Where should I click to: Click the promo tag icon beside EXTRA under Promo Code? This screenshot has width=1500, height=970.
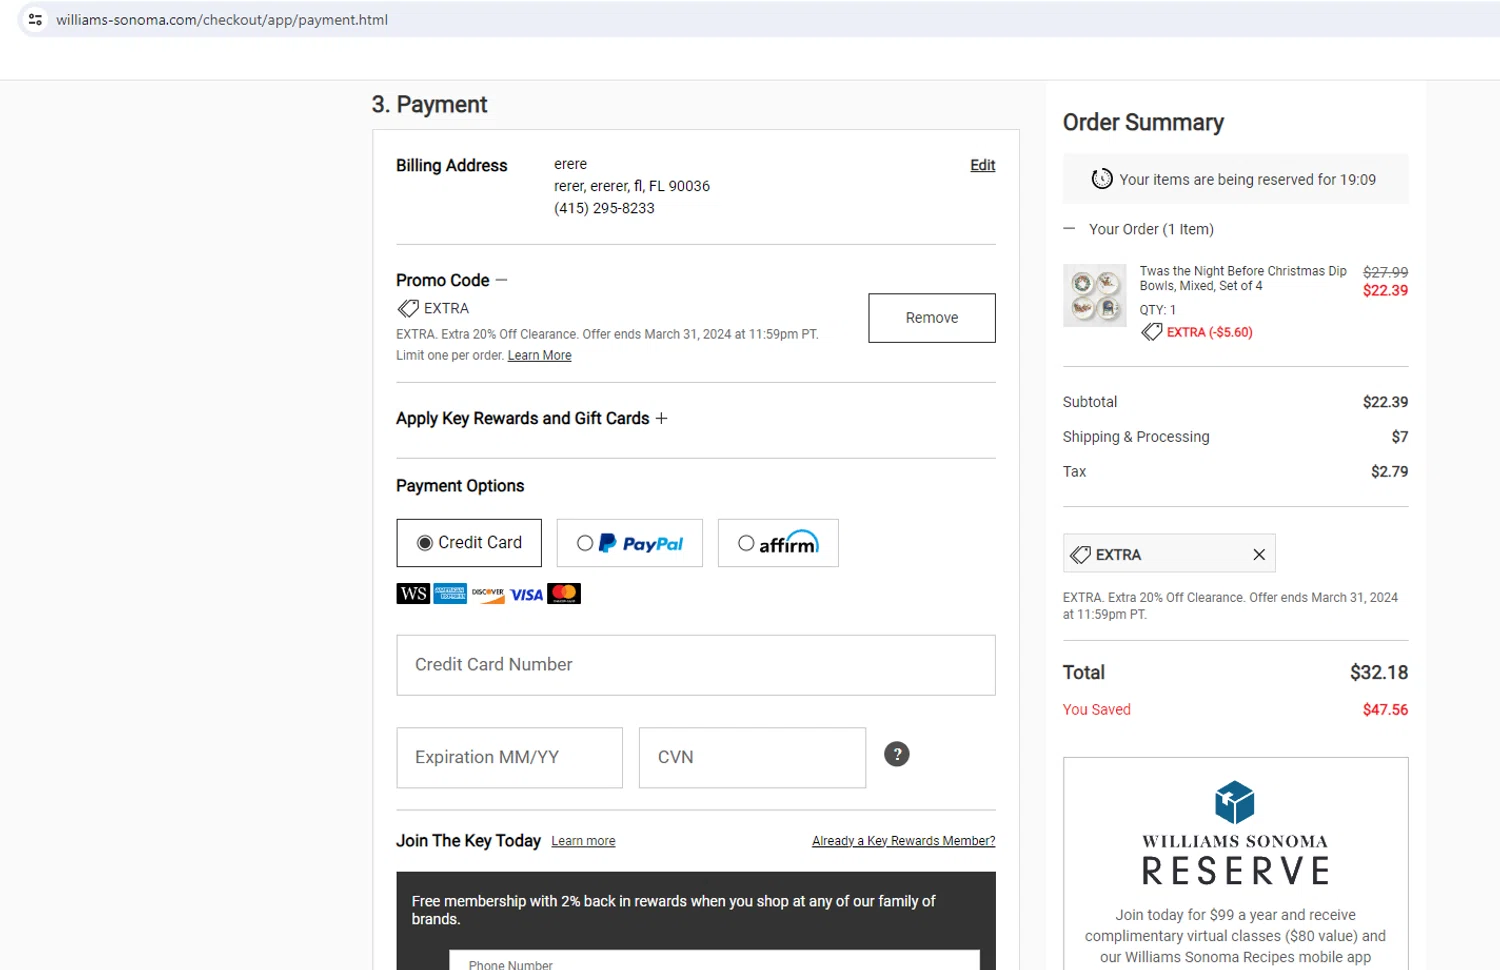[x=408, y=308]
